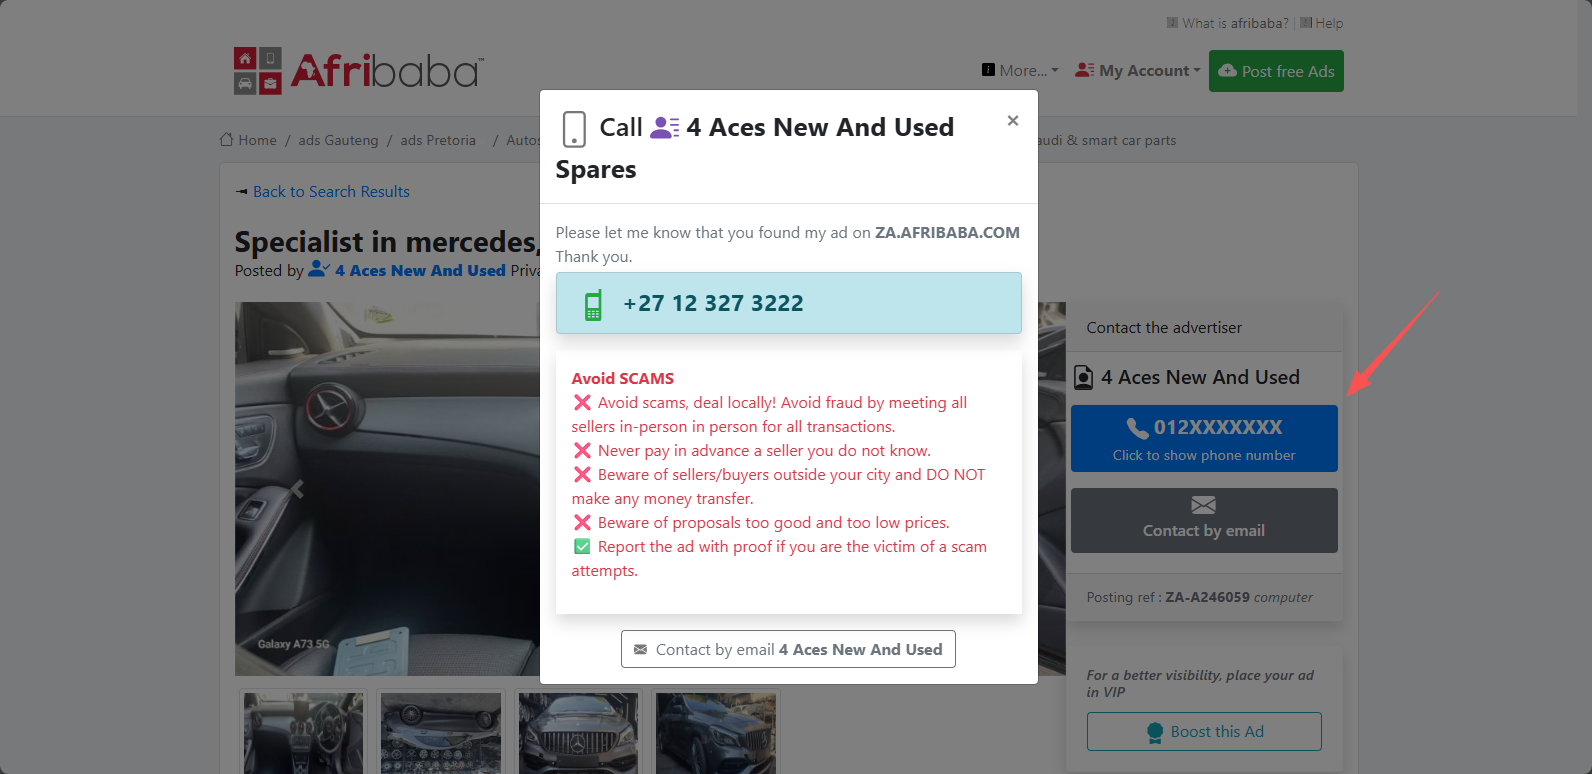Image resolution: width=1592 pixels, height=774 pixels.
Task: Show the phone number 012XXXXXXX
Action: (x=1204, y=438)
